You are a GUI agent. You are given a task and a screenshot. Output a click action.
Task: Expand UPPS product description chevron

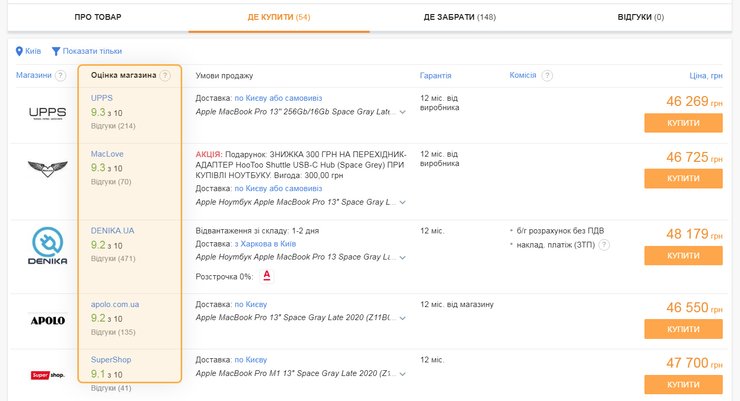coord(402,112)
